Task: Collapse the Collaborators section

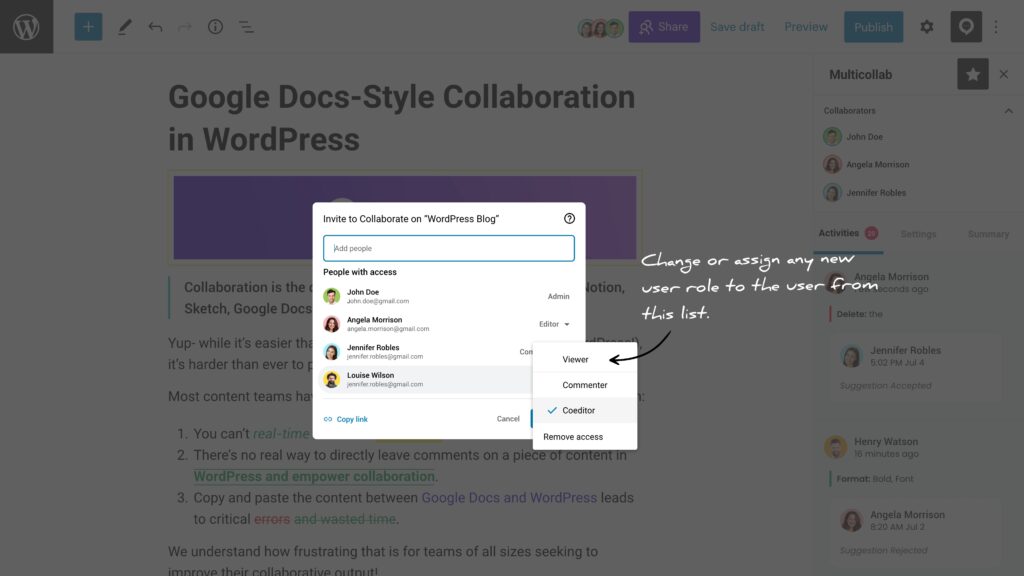Action: (1008, 111)
